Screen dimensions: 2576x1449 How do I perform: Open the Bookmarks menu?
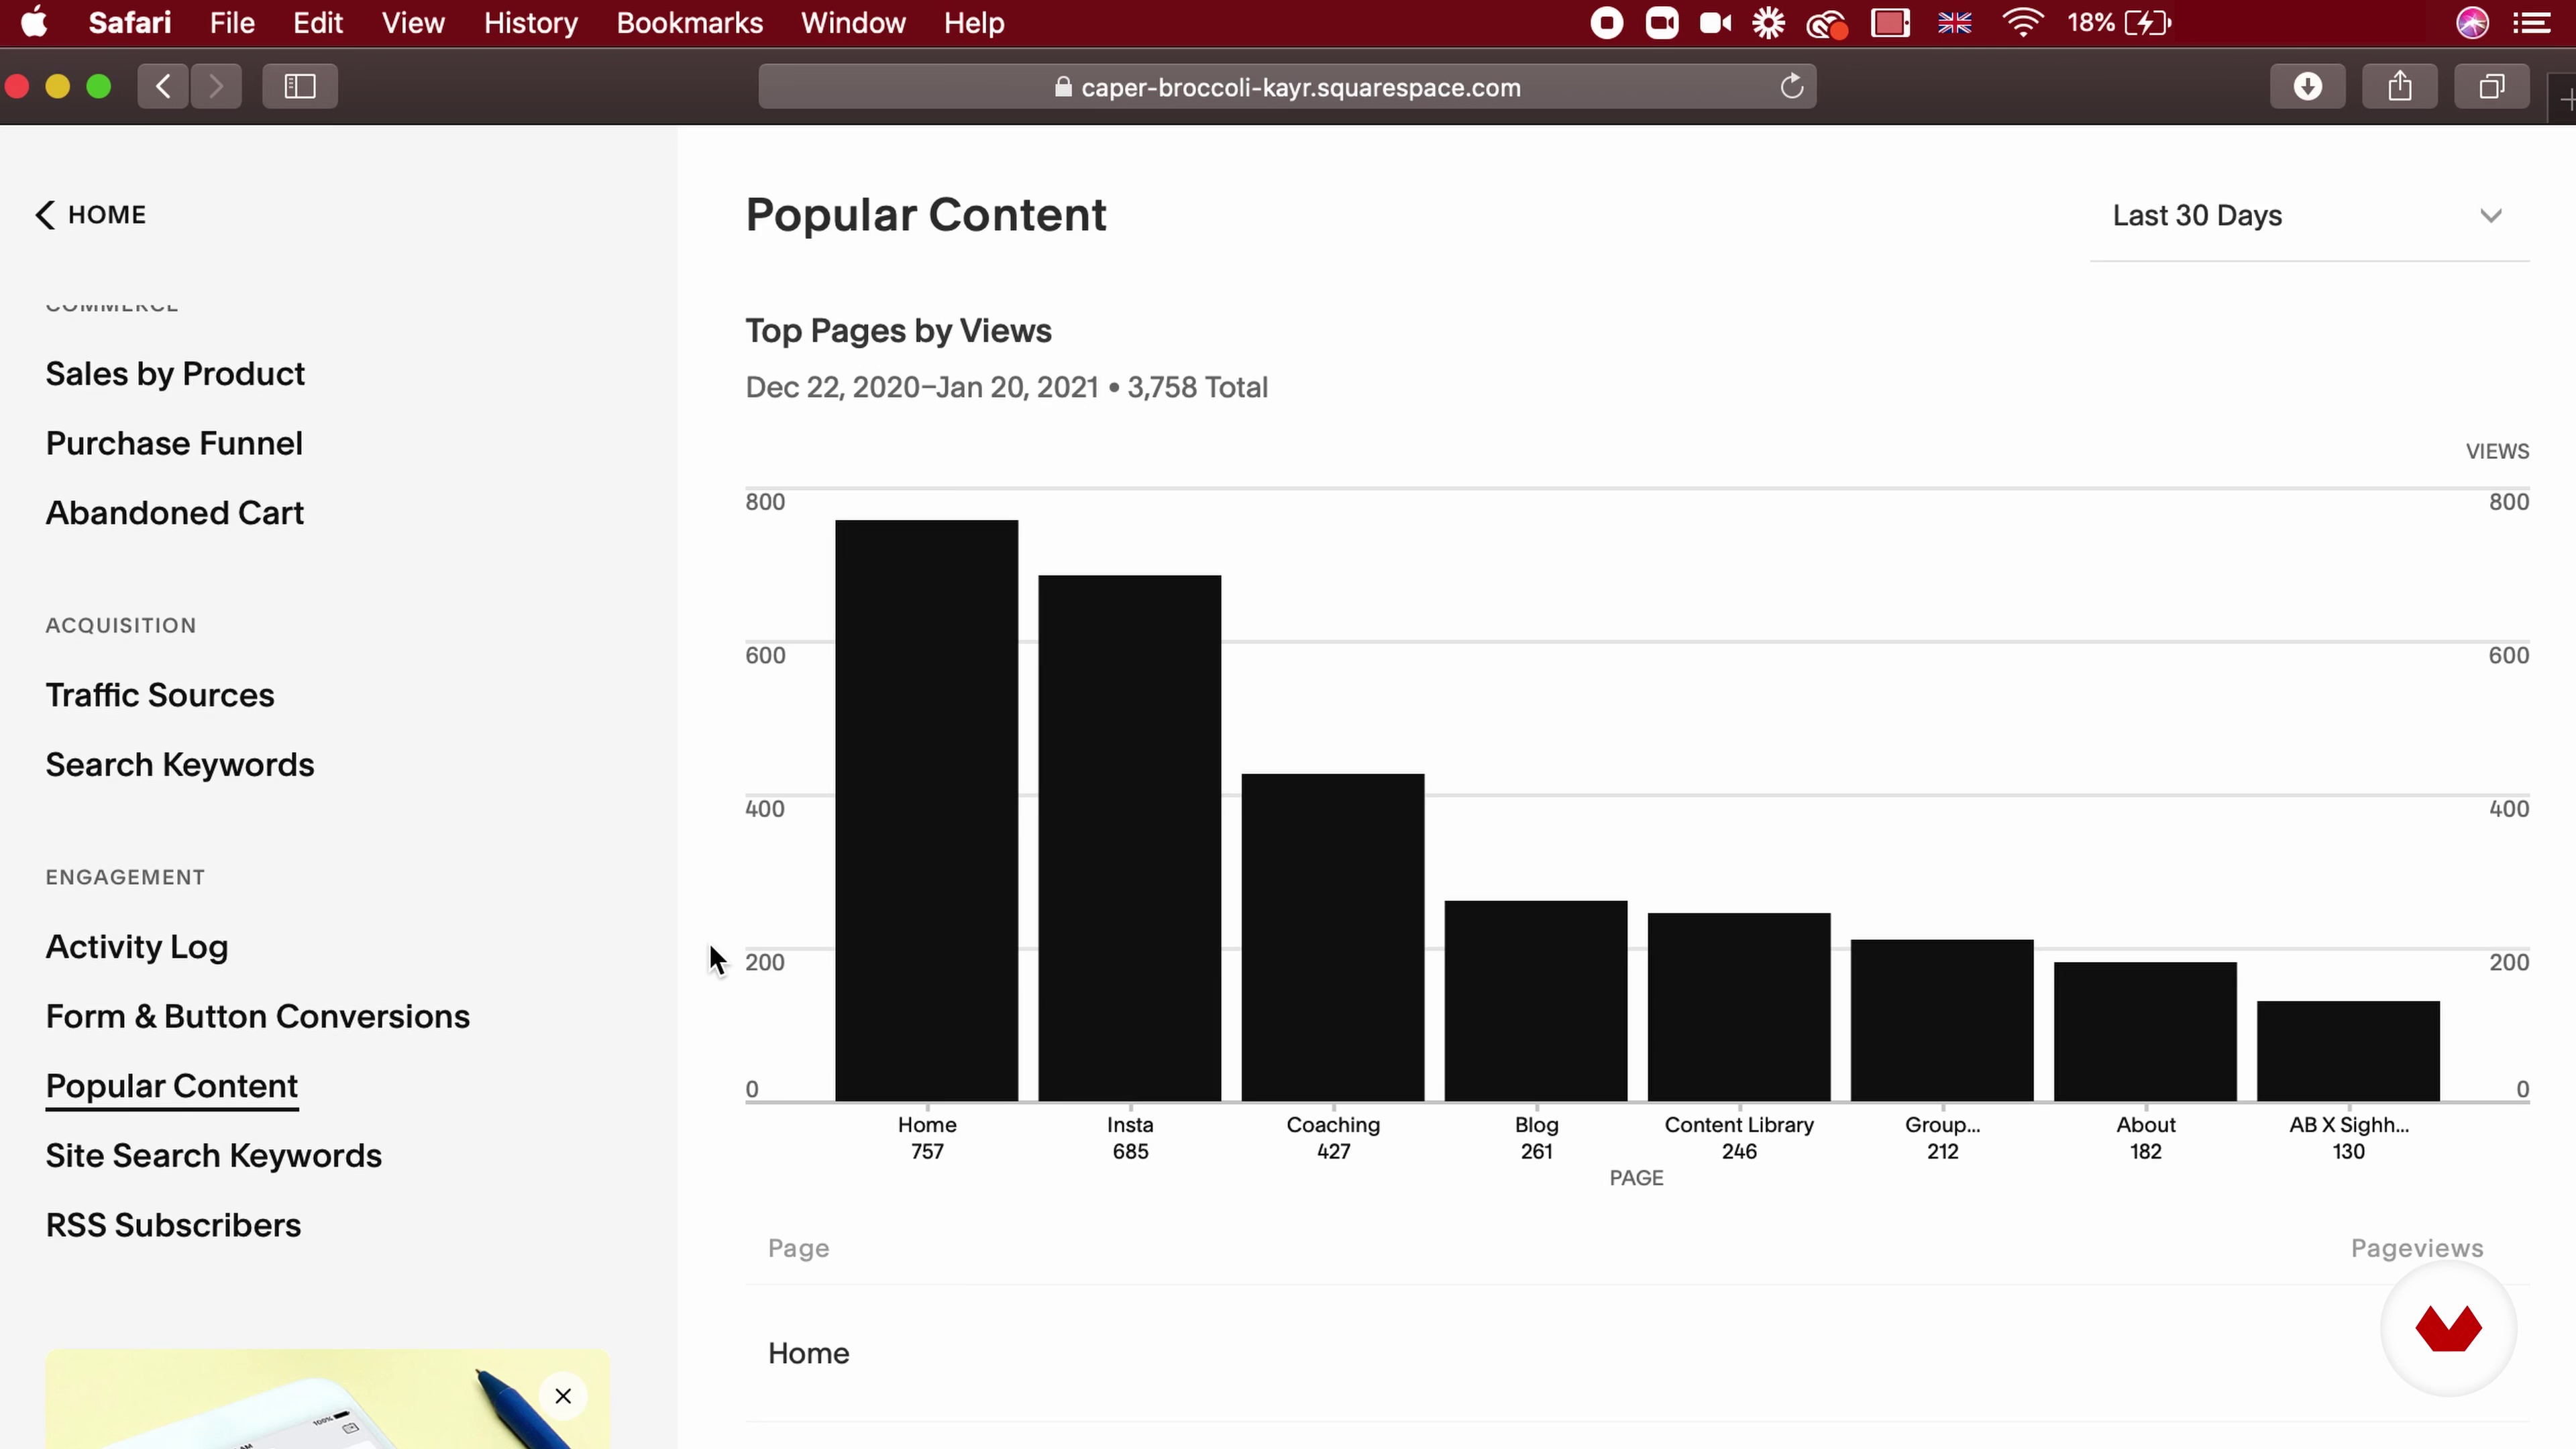690,22
